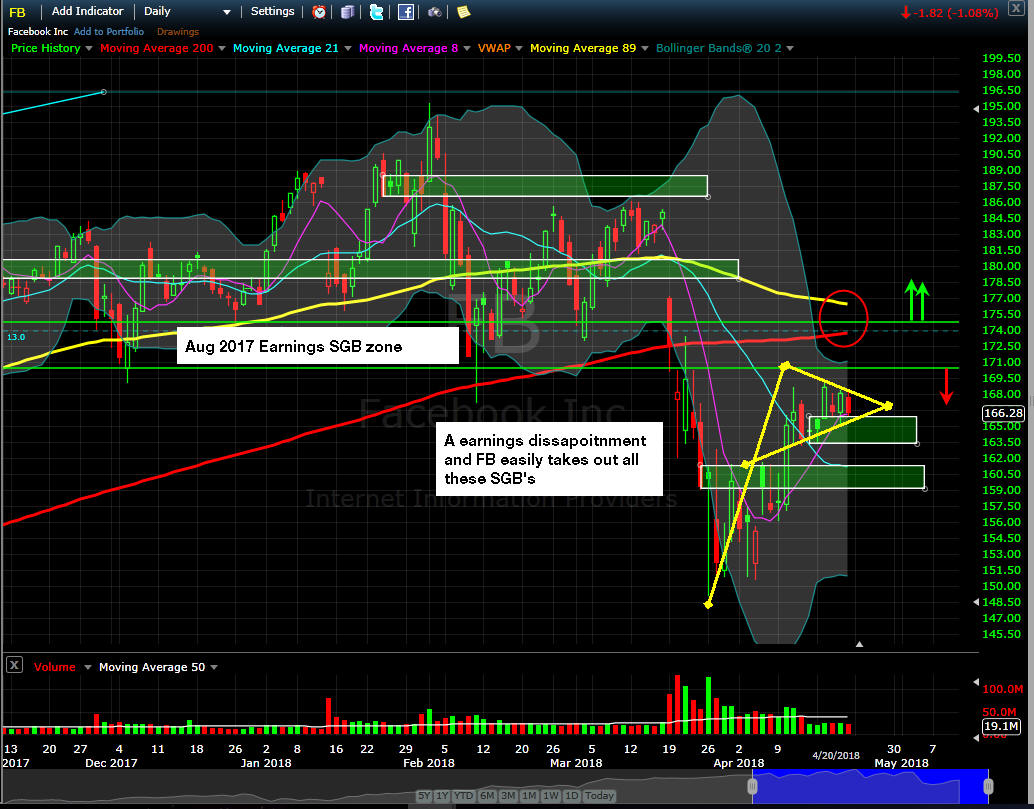1034x809 pixels.
Task: Click the Bollinger Bands 20 2 label
Action: (719, 48)
